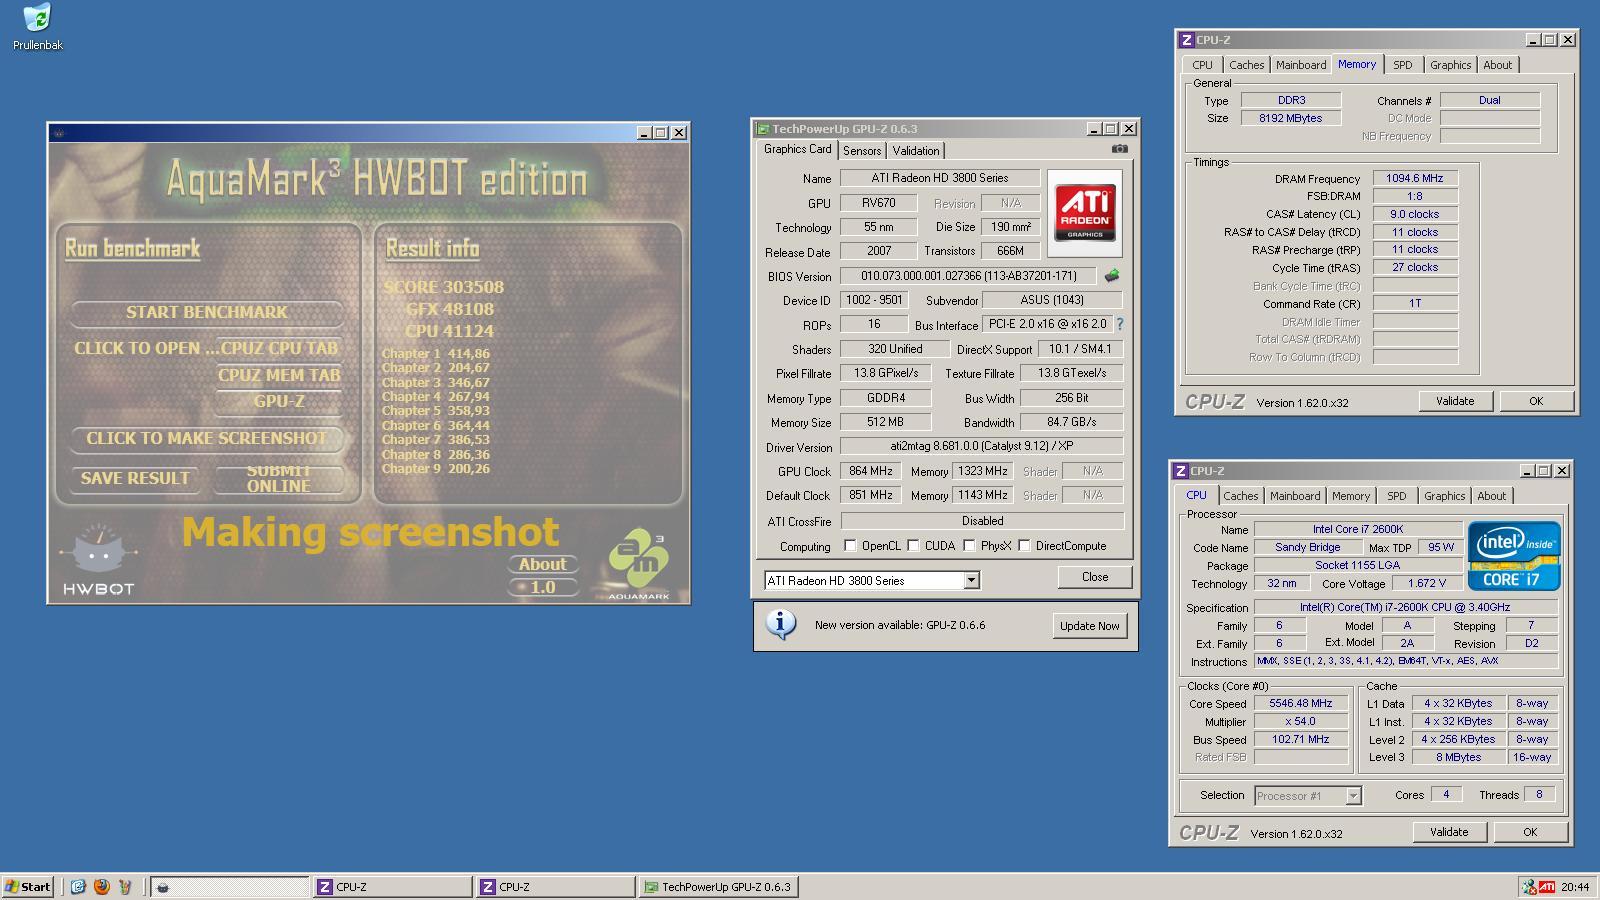Click the 1.0 version button in AquaMark
Image resolution: width=1600 pixels, height=900 pixels.
pos(543,587)
